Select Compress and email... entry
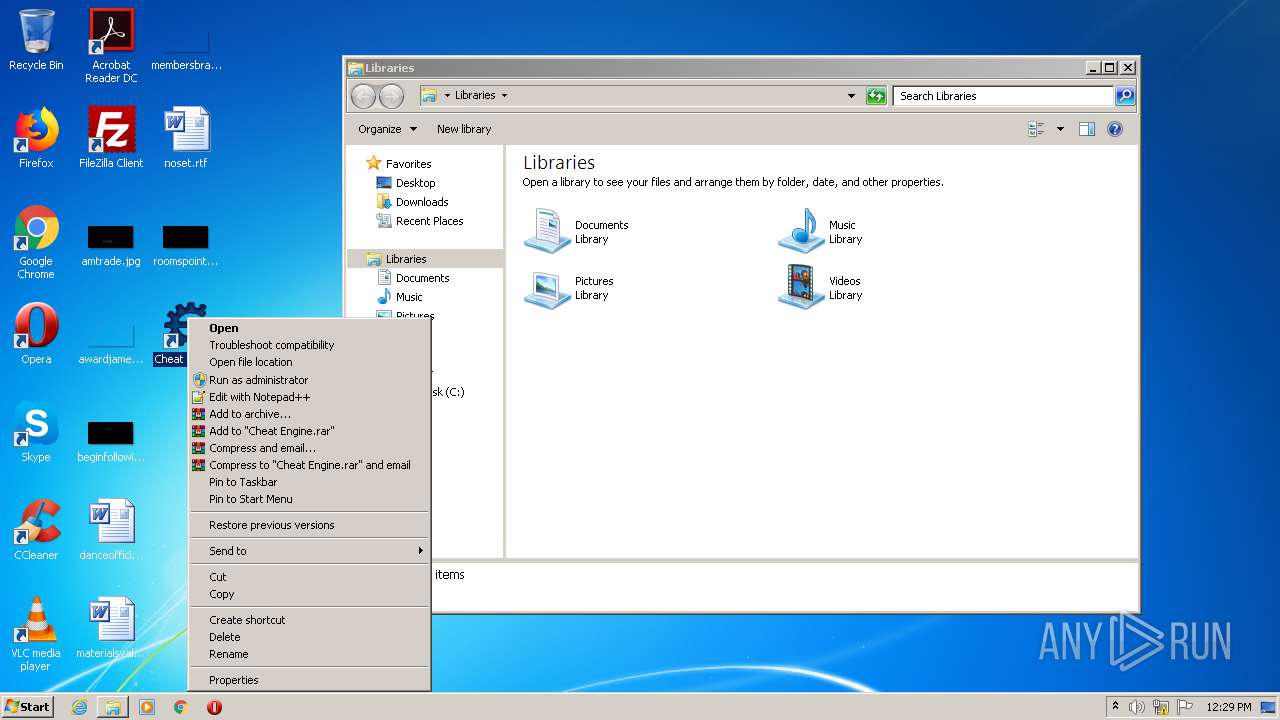The width and height of the screenshot is (1280, 720). (310, 448)
